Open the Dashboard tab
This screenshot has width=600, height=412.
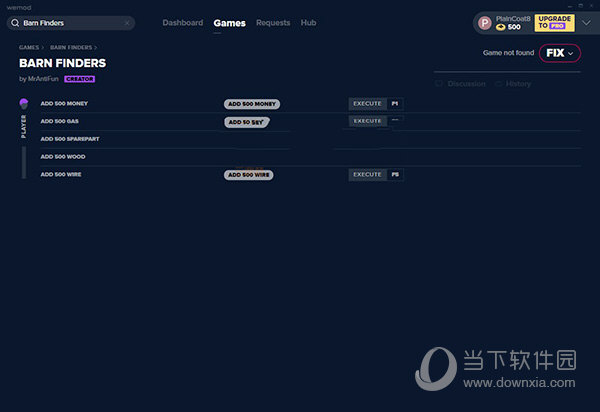tap(183, 23)
